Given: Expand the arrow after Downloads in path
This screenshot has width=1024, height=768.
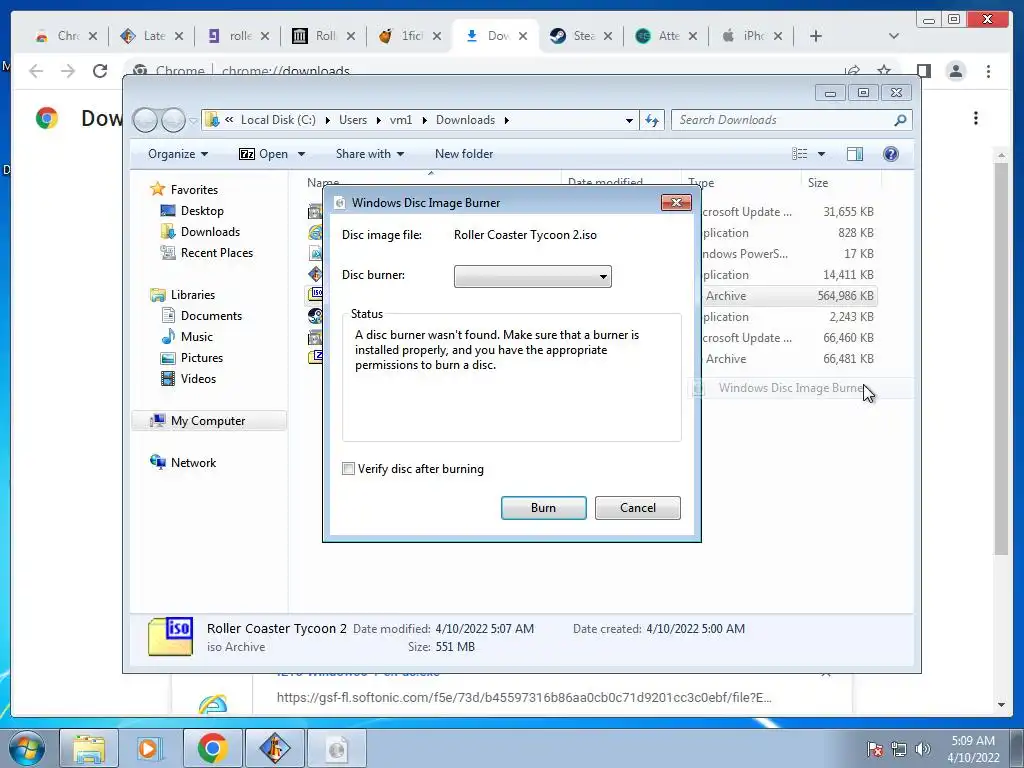Looking at the screenshot, I should tap(506, 120).
